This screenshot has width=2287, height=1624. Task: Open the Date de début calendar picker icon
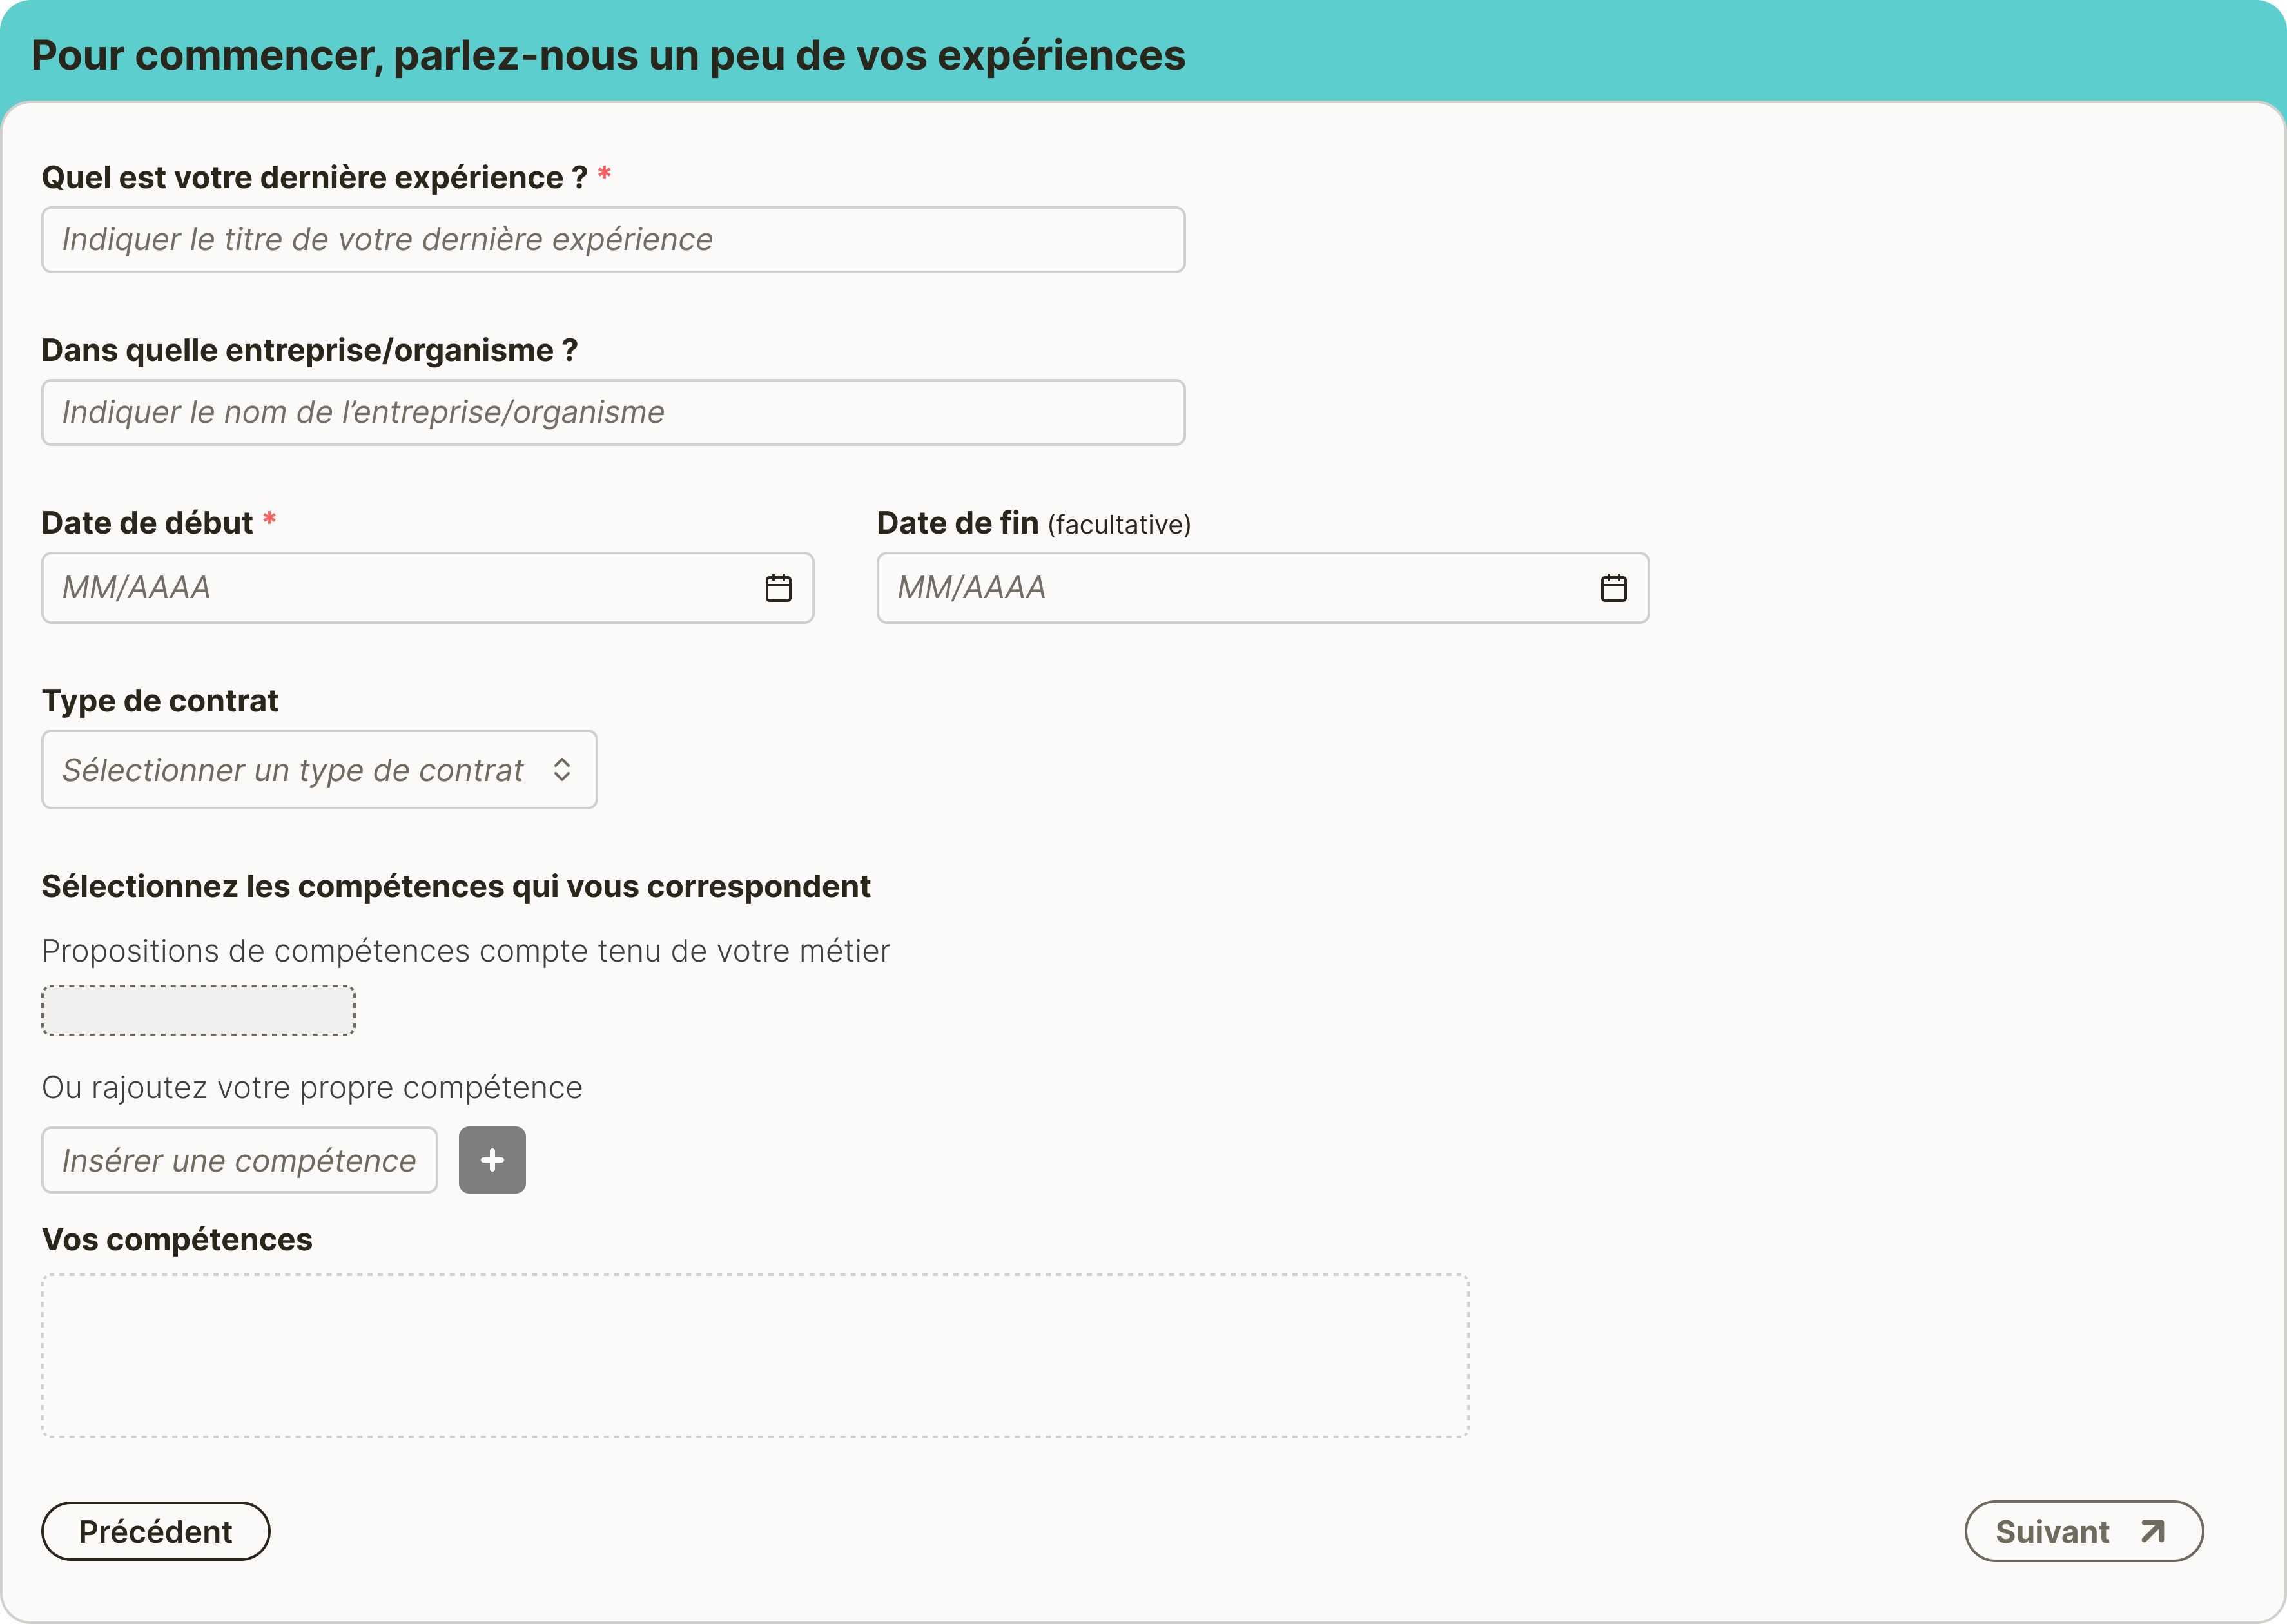(x=778, y=588)
